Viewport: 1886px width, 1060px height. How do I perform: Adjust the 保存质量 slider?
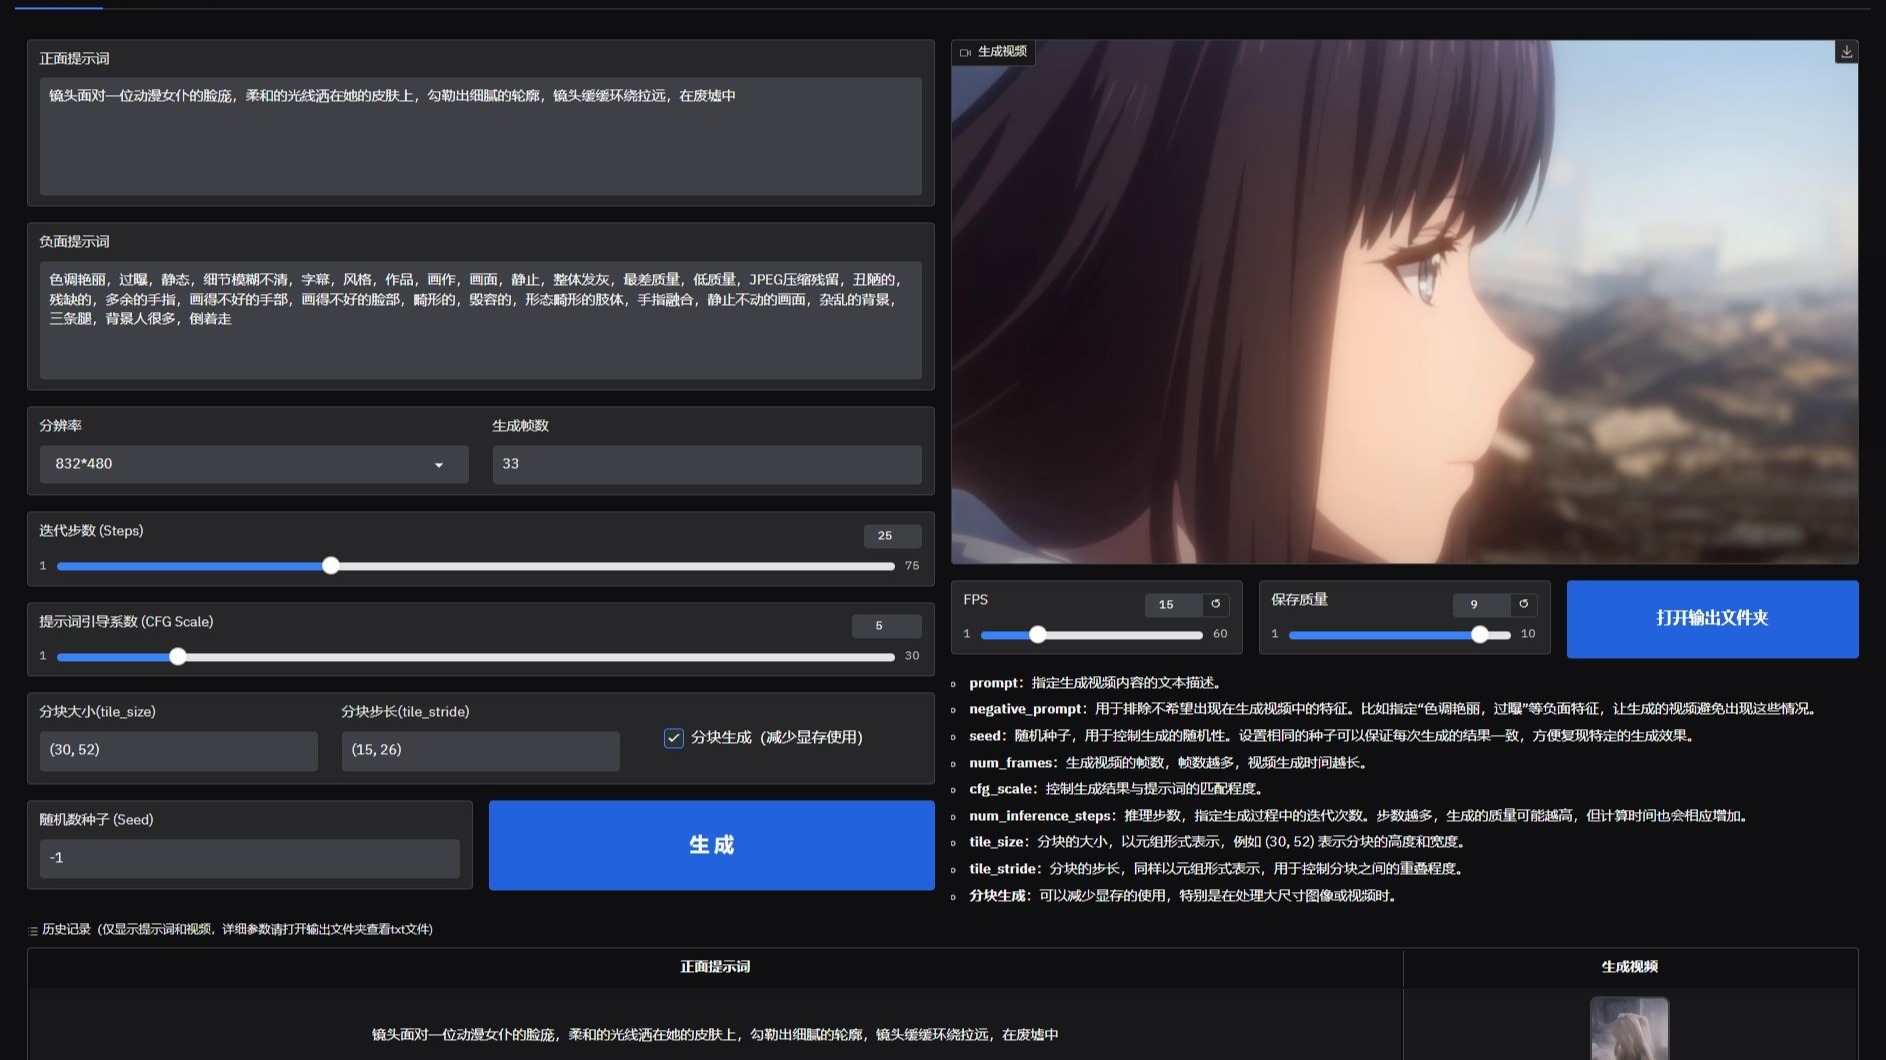(x=1399, y=634)
